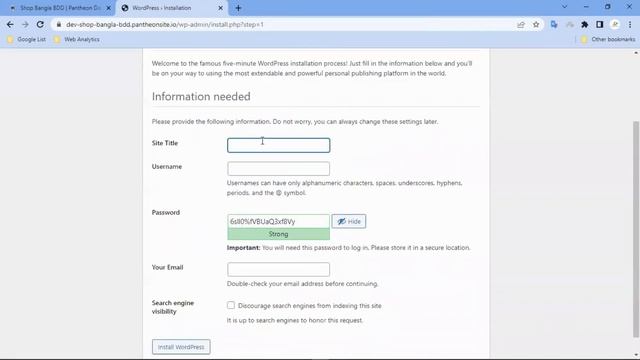640x360 pixels.
Task: Click the Strong password strength indicator
Action: coord(278,234)
